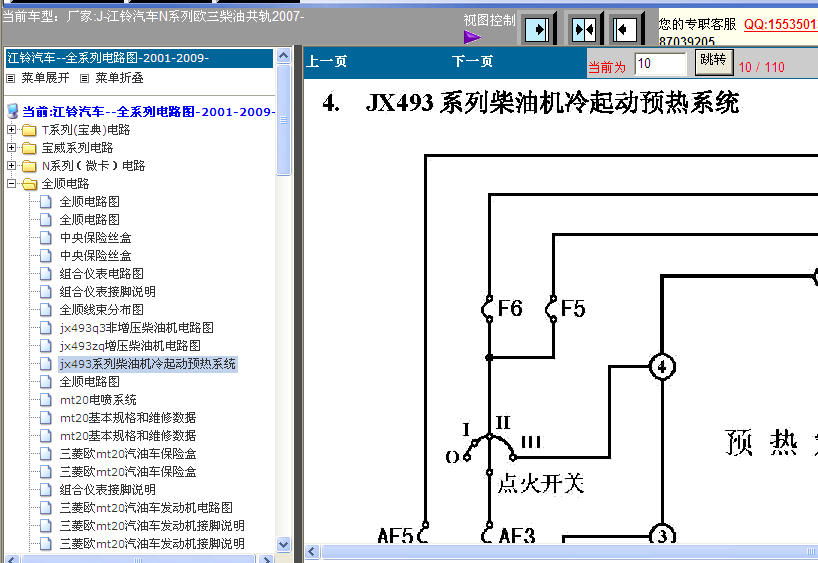818x563 pixels.
Task: Select jx493系列柴油机冷起动预热系统 item
Action: click(148, 364)
